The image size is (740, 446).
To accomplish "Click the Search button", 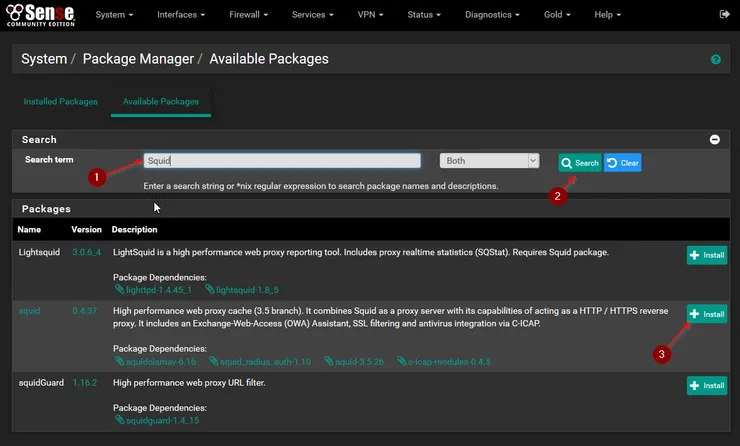I will (580, 162).
